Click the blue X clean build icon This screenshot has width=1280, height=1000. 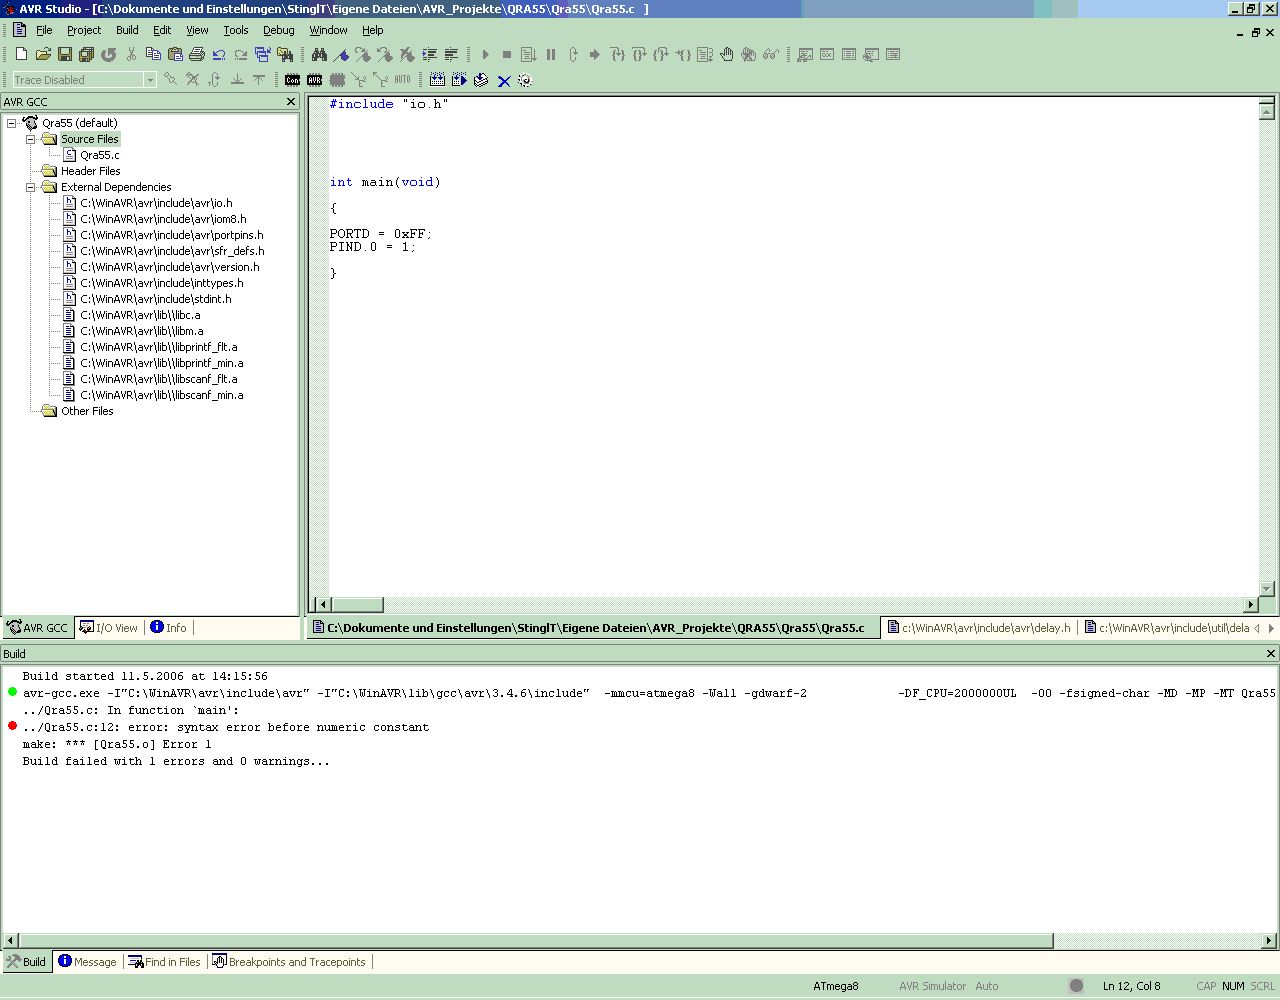pyautogui.click(x=504, y=80)
